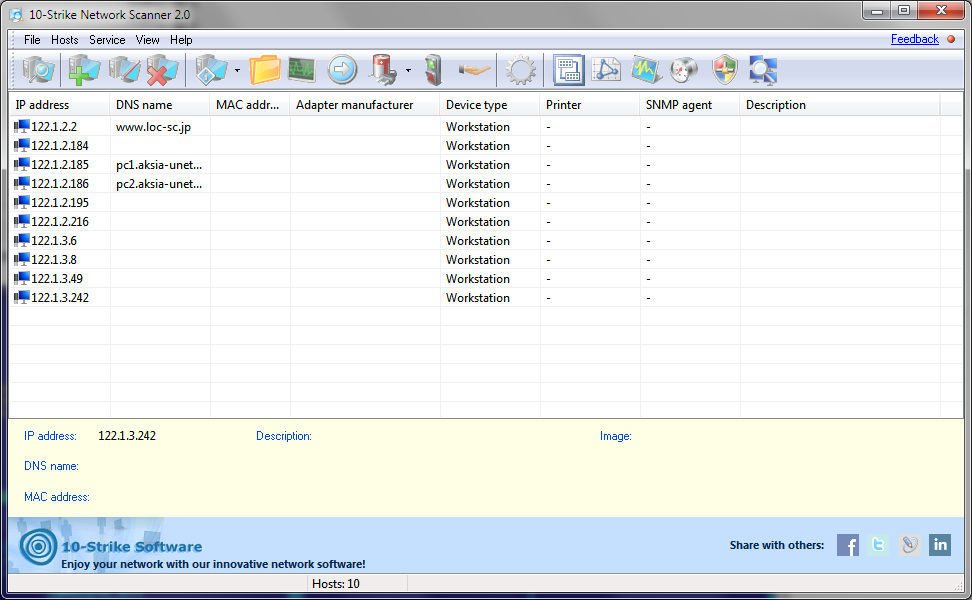Delete the selected host
The image size is (972, 600).
click(161, 69)
